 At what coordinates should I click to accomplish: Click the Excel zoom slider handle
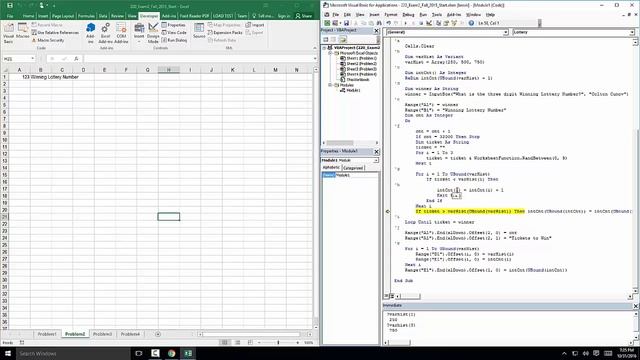(x=278, y=342)
